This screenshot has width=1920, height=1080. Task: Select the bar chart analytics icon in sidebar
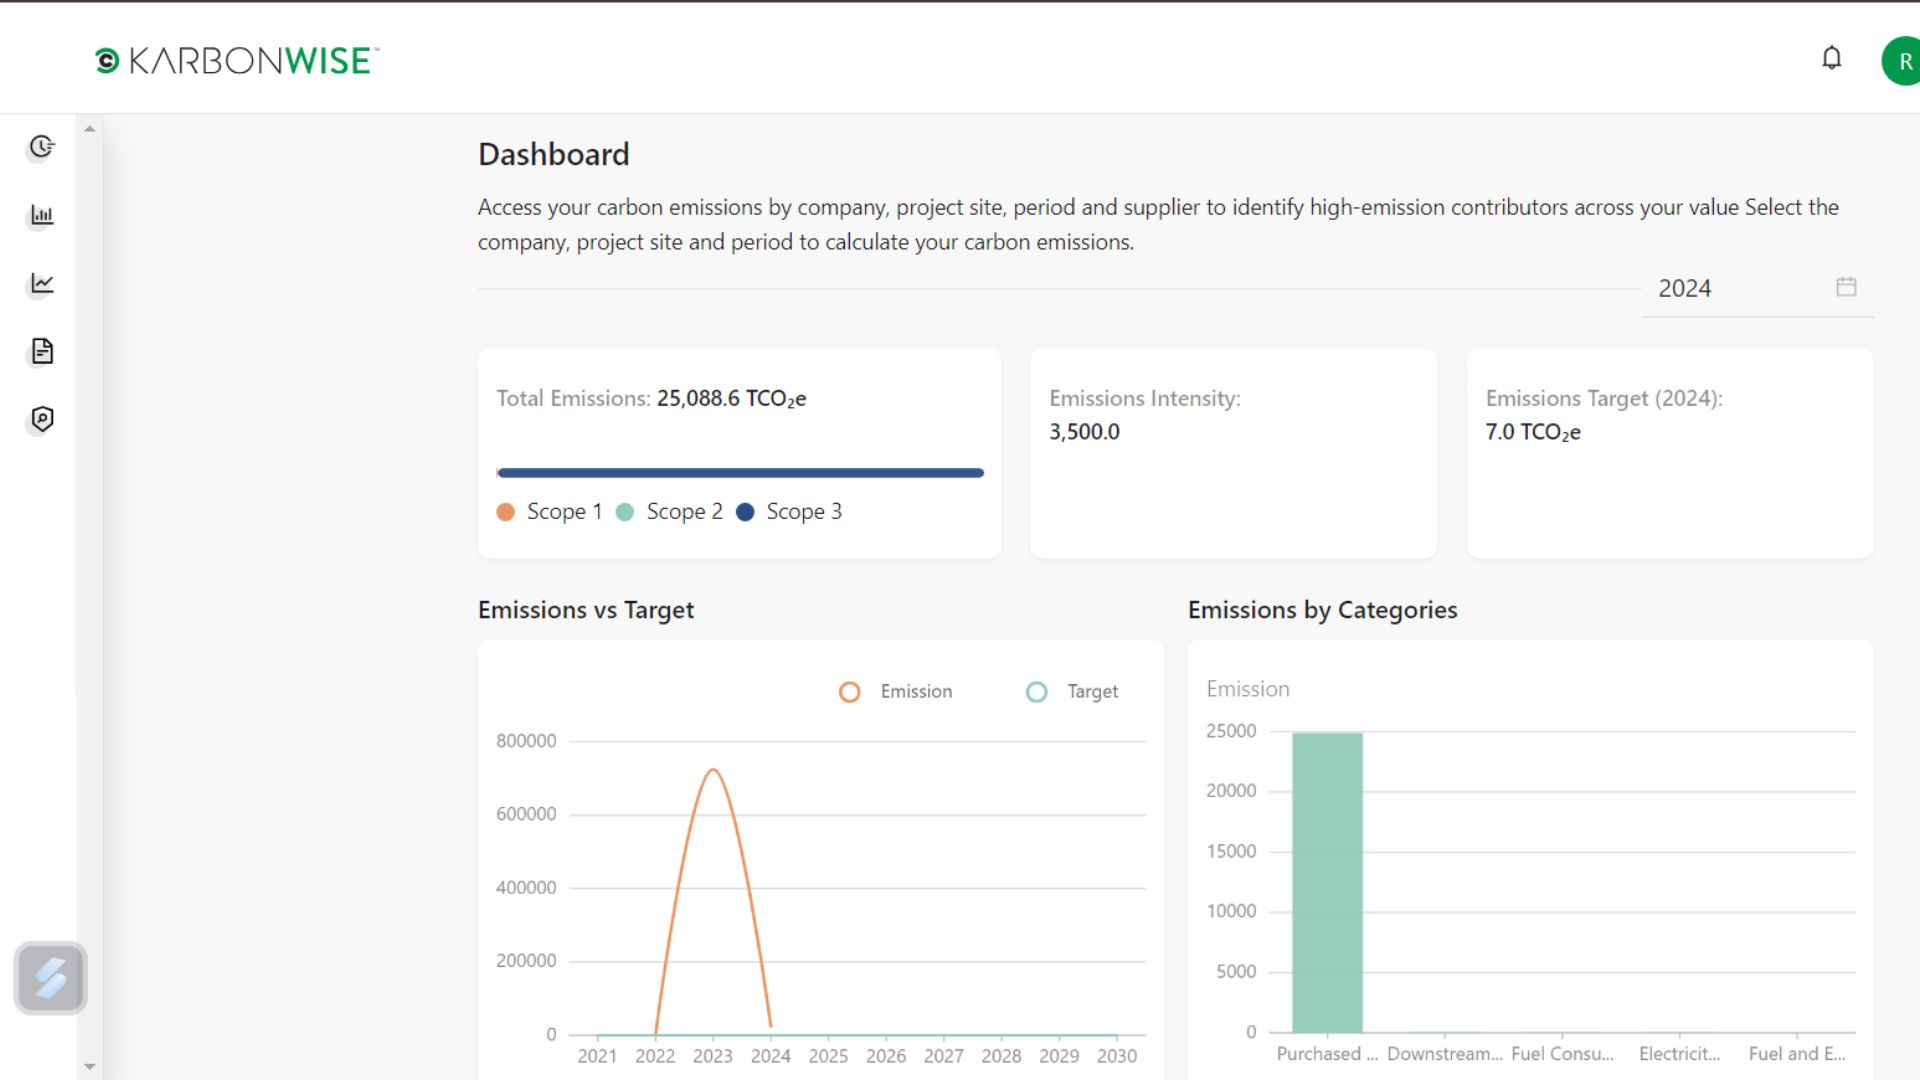(x=40, y=214)
